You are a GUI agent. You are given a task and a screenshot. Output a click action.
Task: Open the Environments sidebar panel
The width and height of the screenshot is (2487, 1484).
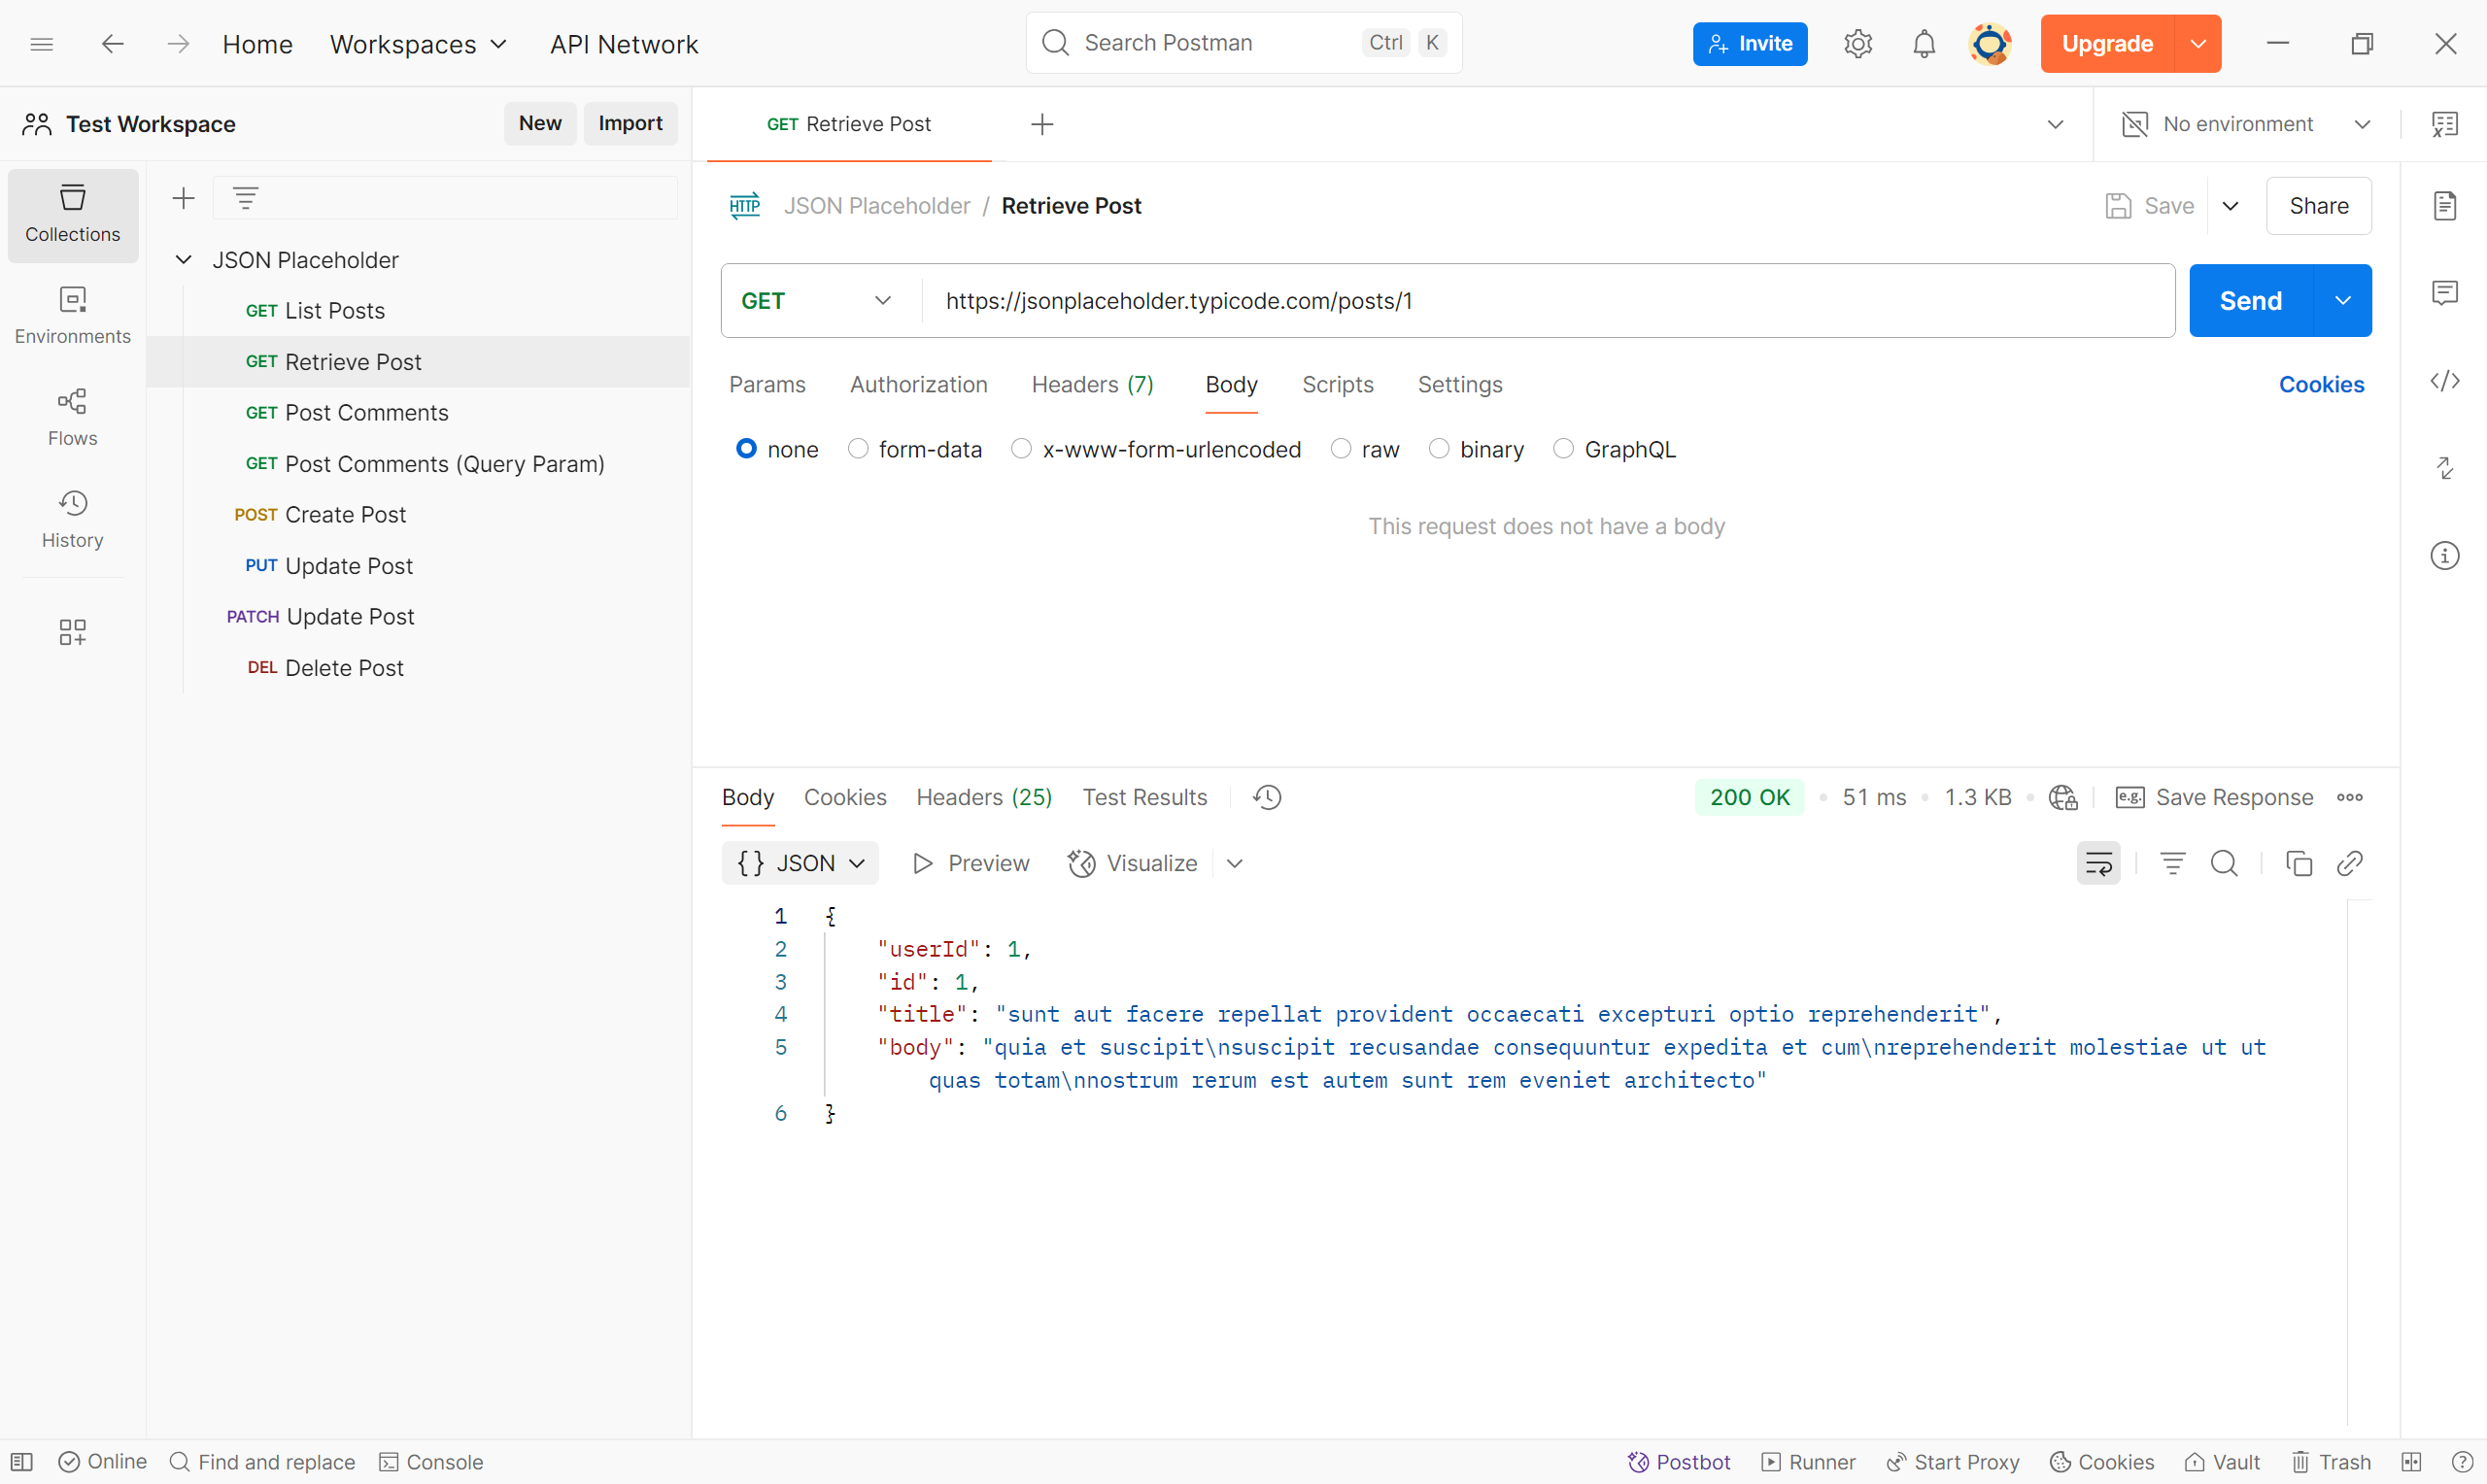73,316
